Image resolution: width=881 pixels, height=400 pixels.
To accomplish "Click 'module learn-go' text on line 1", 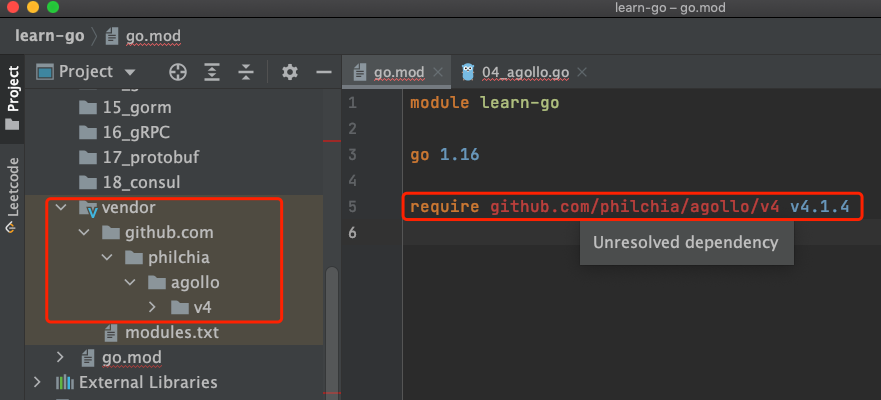I will 484,103.
